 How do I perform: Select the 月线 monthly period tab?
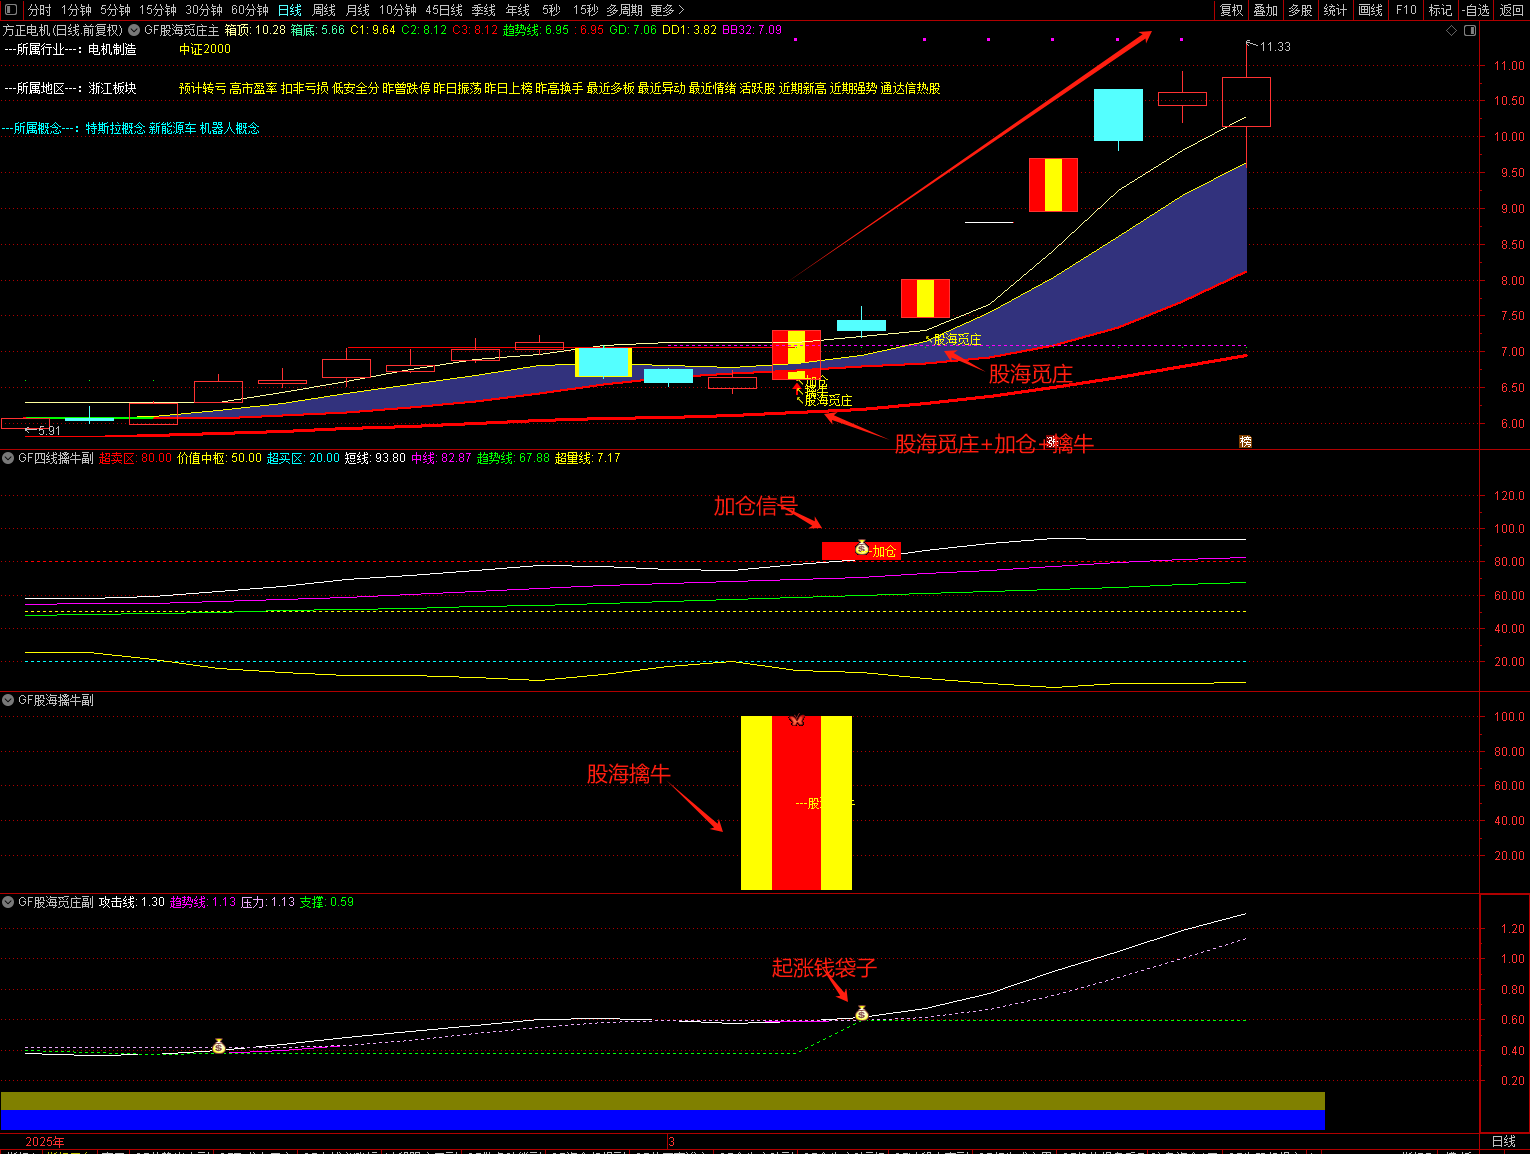[358, 10]
